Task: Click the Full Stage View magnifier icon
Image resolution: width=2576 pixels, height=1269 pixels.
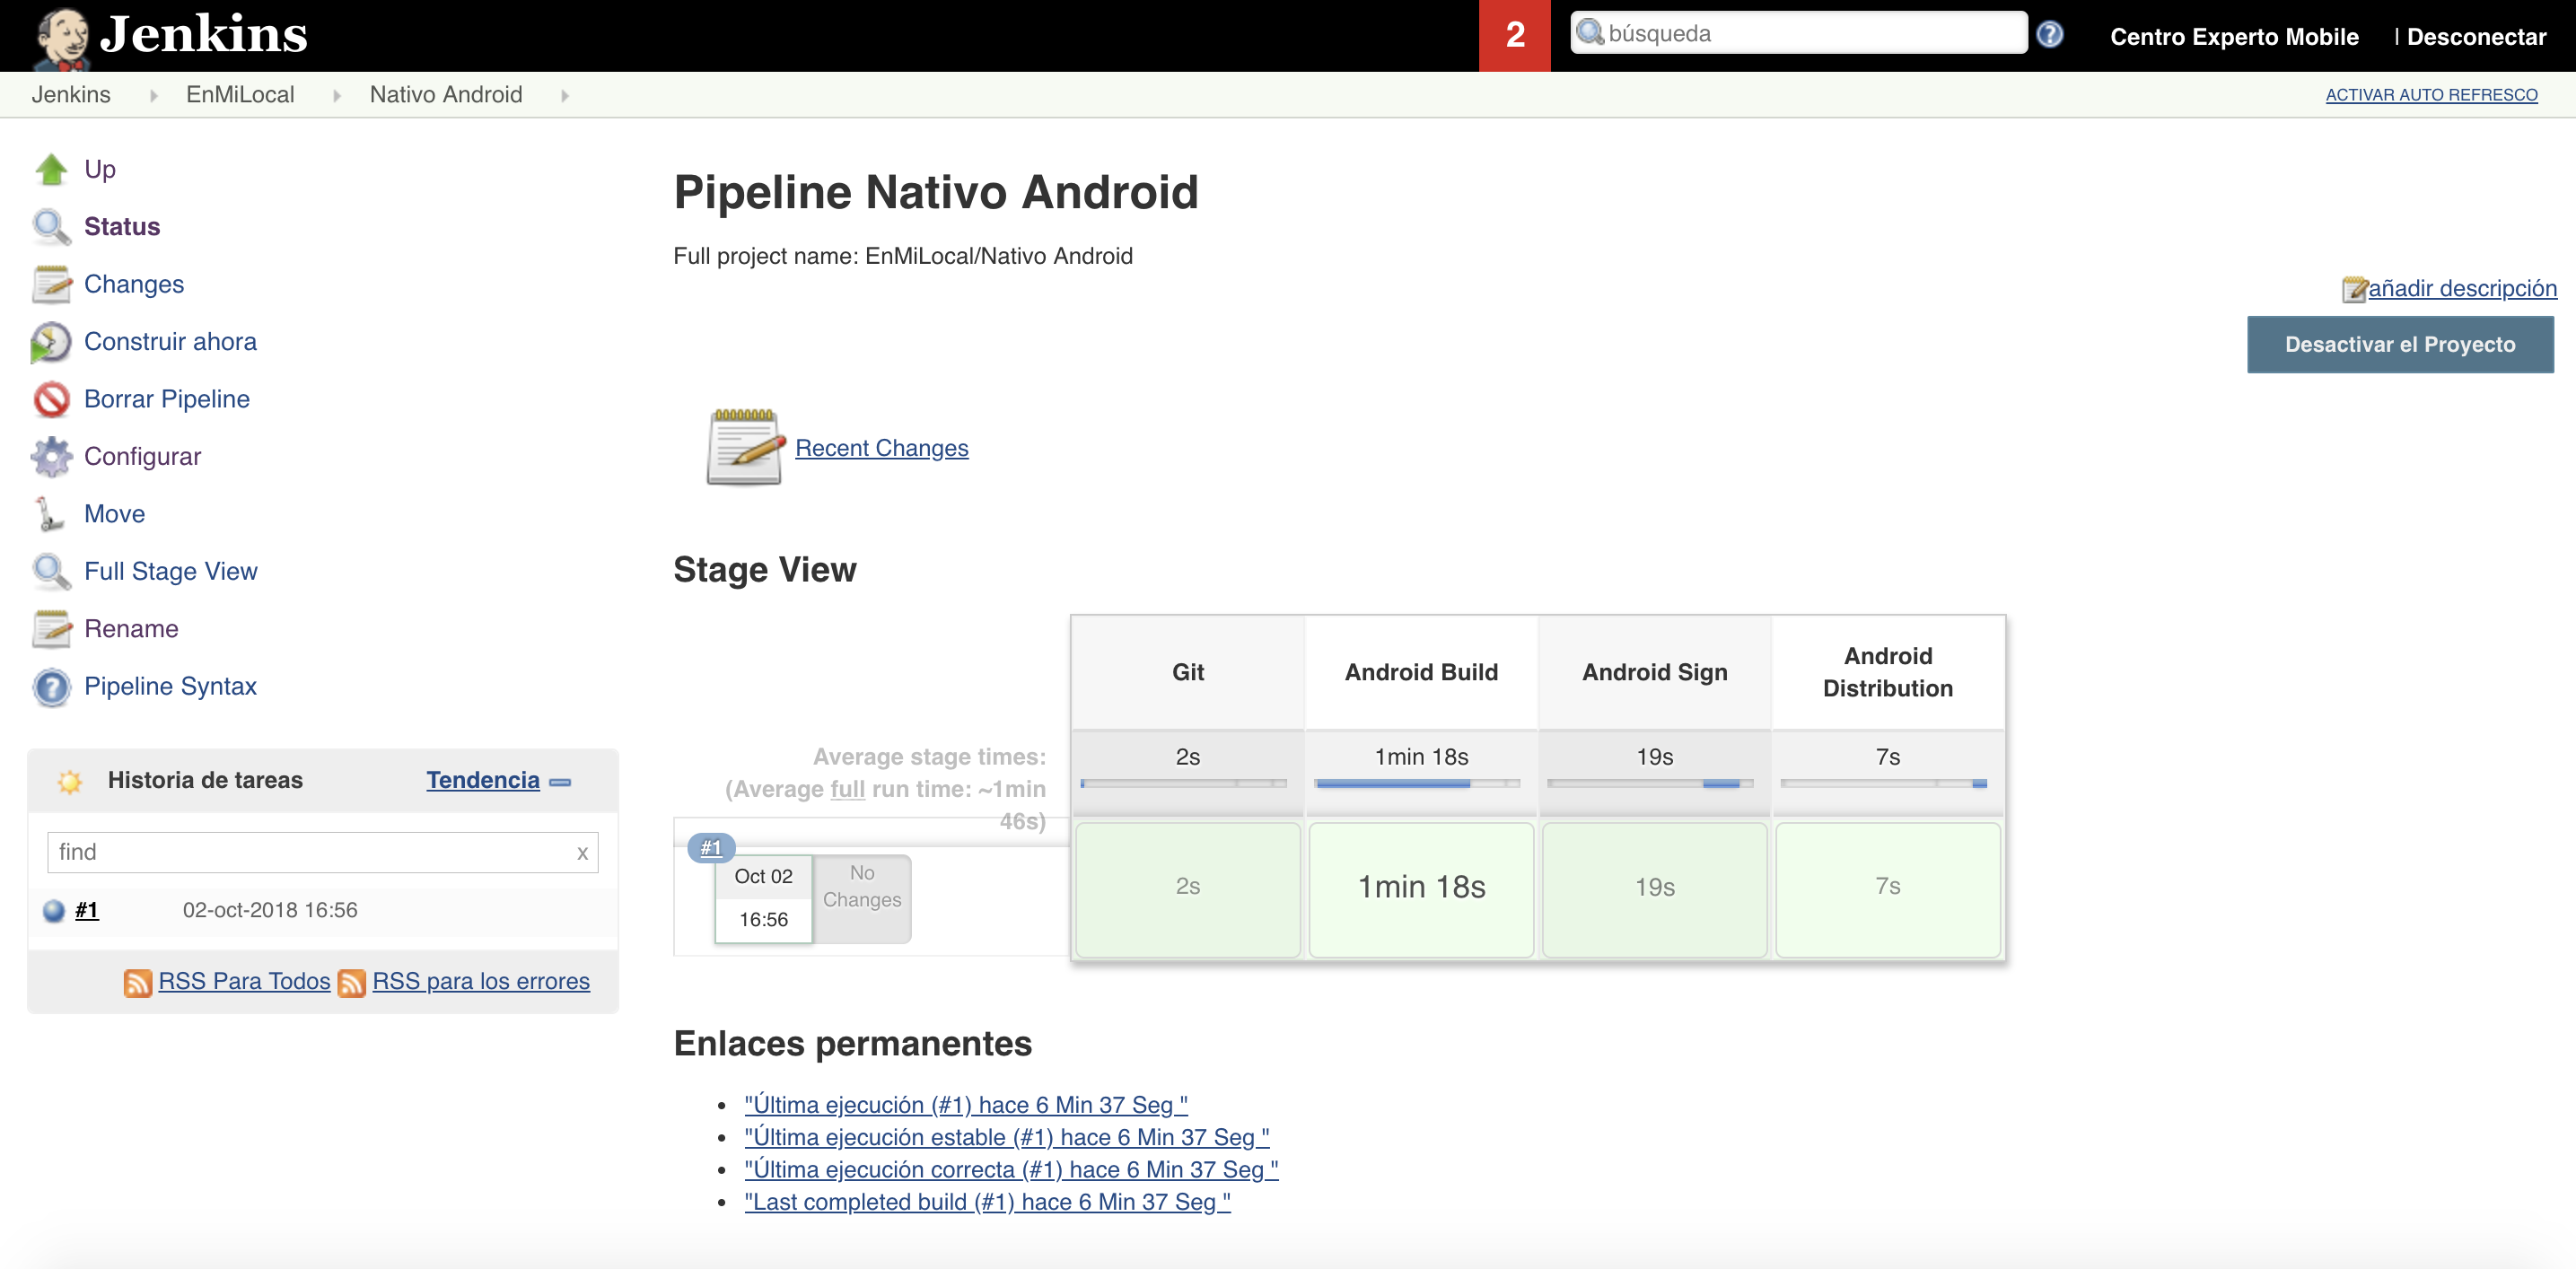Action: coord(51,572)
